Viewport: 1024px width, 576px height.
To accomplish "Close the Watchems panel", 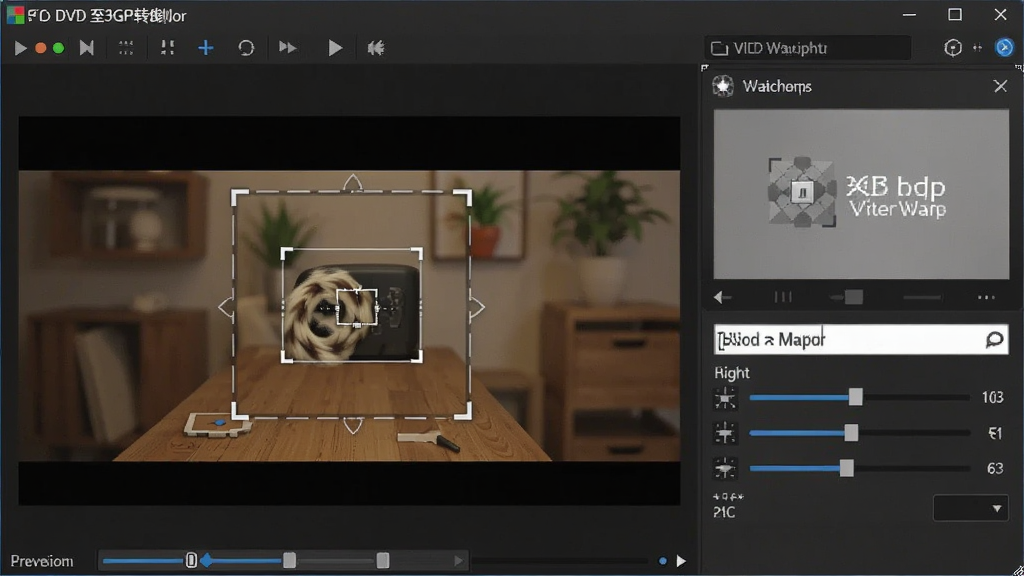I will pos(1000,86).
